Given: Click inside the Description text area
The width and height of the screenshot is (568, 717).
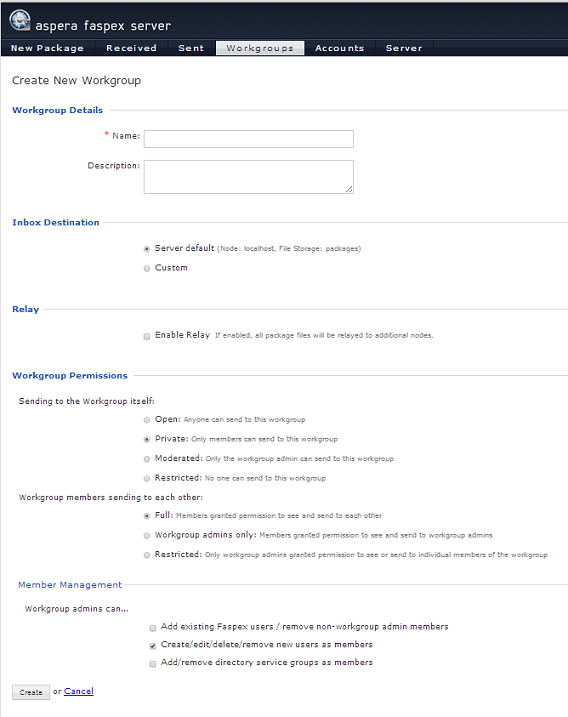Looking at the screenshot, I should [249, 177].
